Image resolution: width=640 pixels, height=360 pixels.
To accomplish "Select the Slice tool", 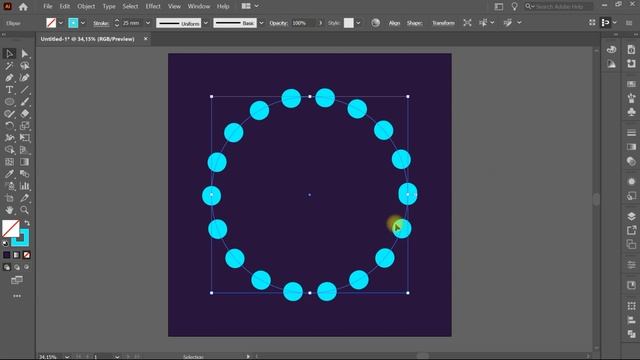I will (24, 198).
